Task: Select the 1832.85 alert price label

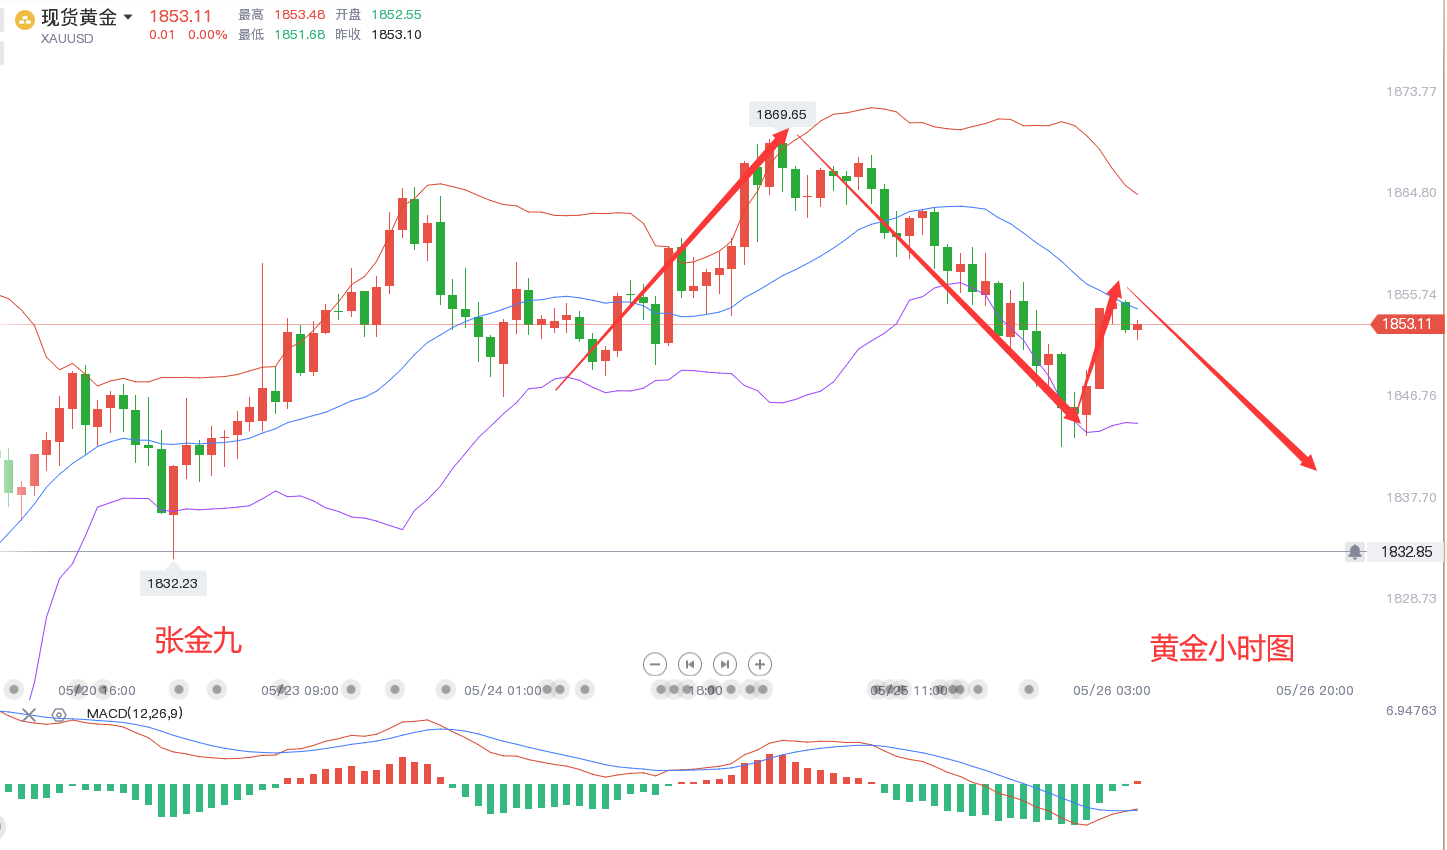Action: point(1406,552)
